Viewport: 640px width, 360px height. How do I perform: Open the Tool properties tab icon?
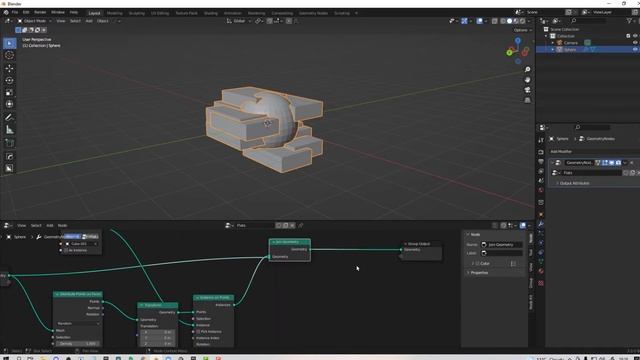541,140
